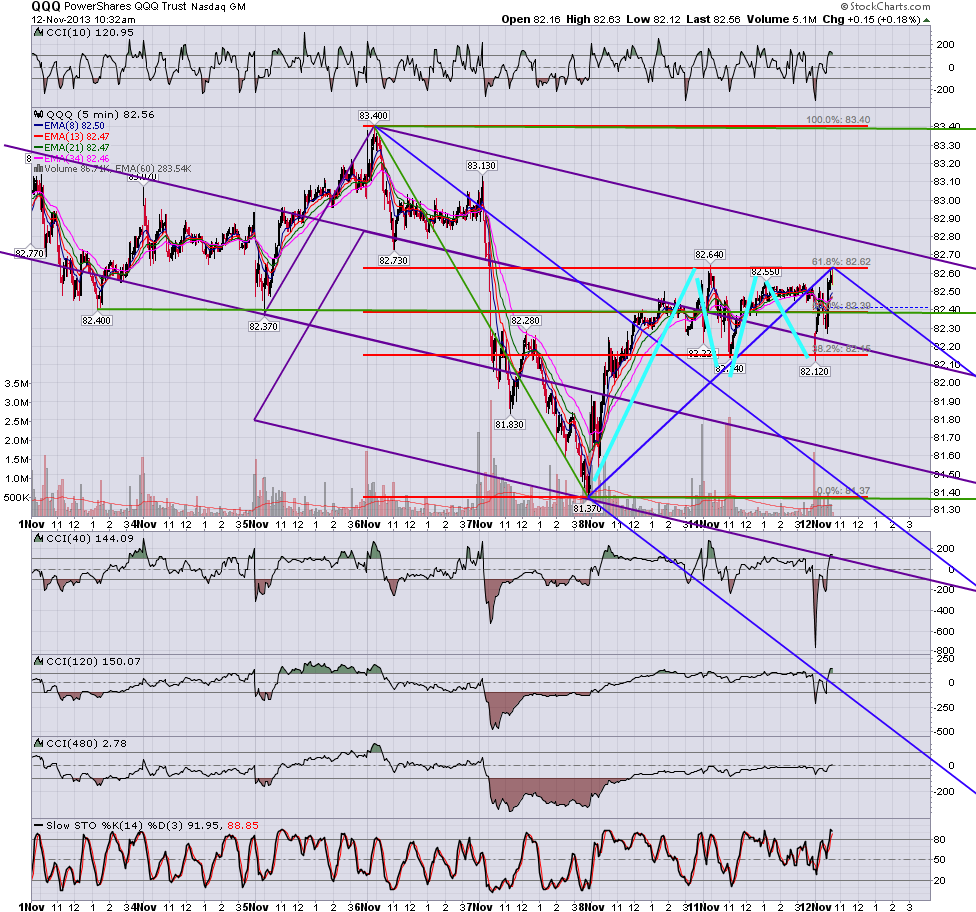Click the '81.830' price label

510,425
